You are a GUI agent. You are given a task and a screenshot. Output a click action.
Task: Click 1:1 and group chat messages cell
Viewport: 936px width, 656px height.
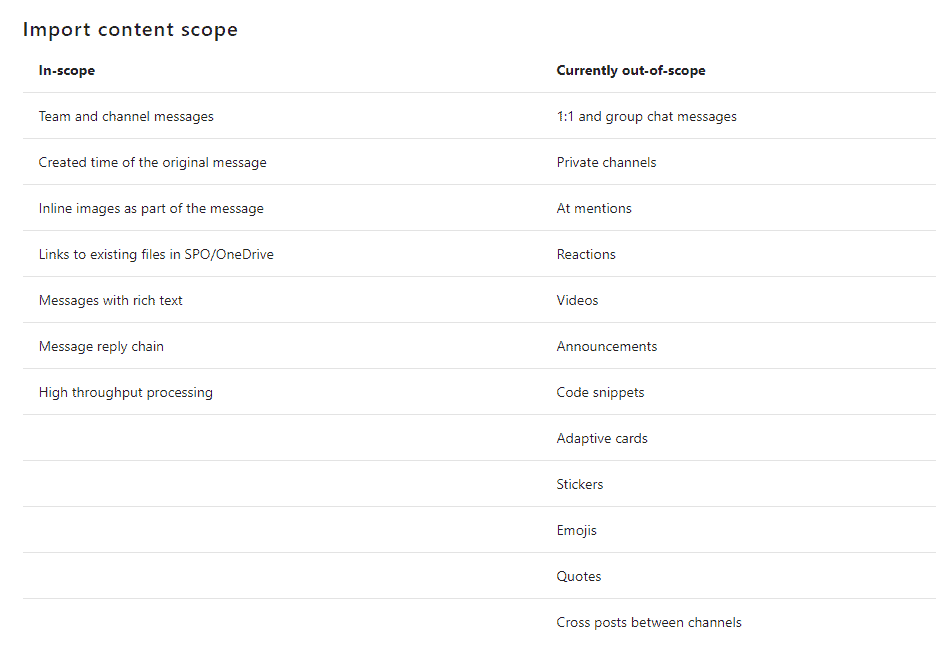pos(646,116)
